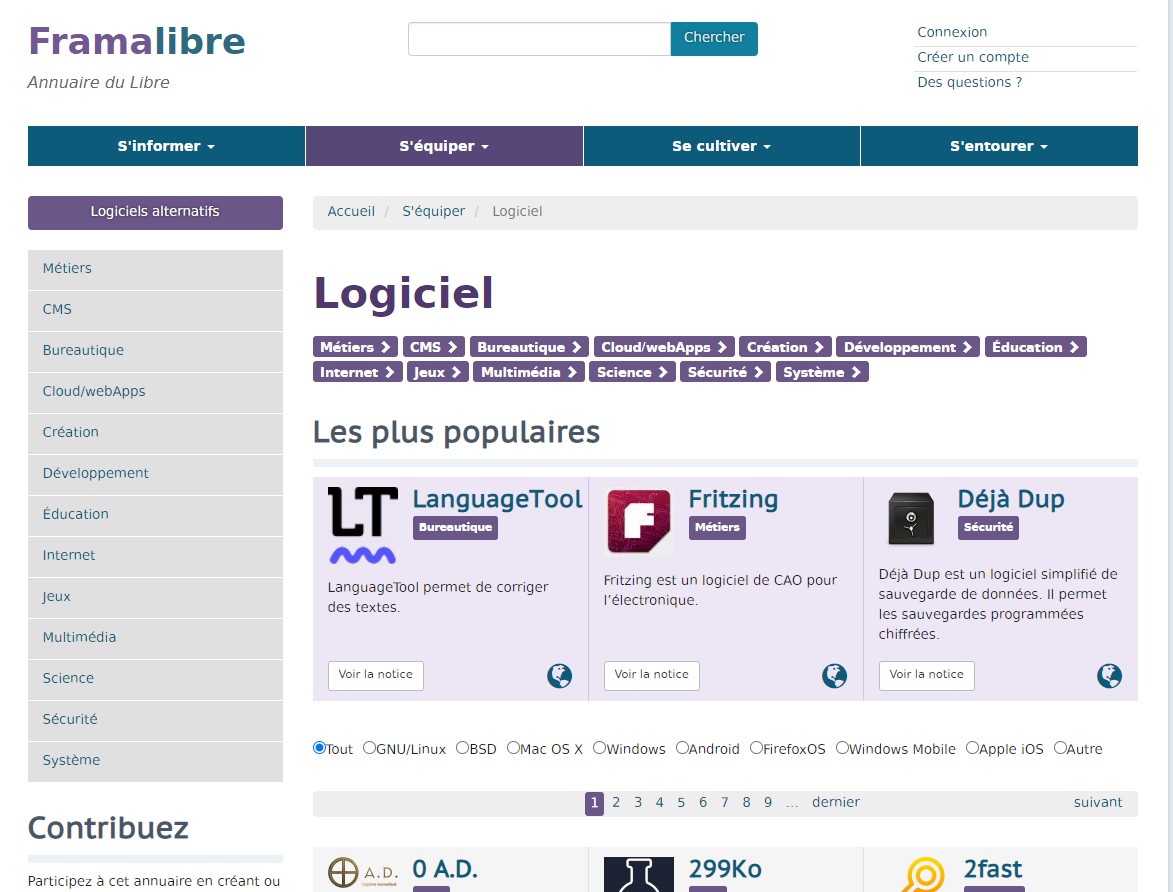The width and height of the screenshot is (1173, 892).
Task: Click the Sécurité tag on Déjà Dup card
Action: (x=988, y=528)
